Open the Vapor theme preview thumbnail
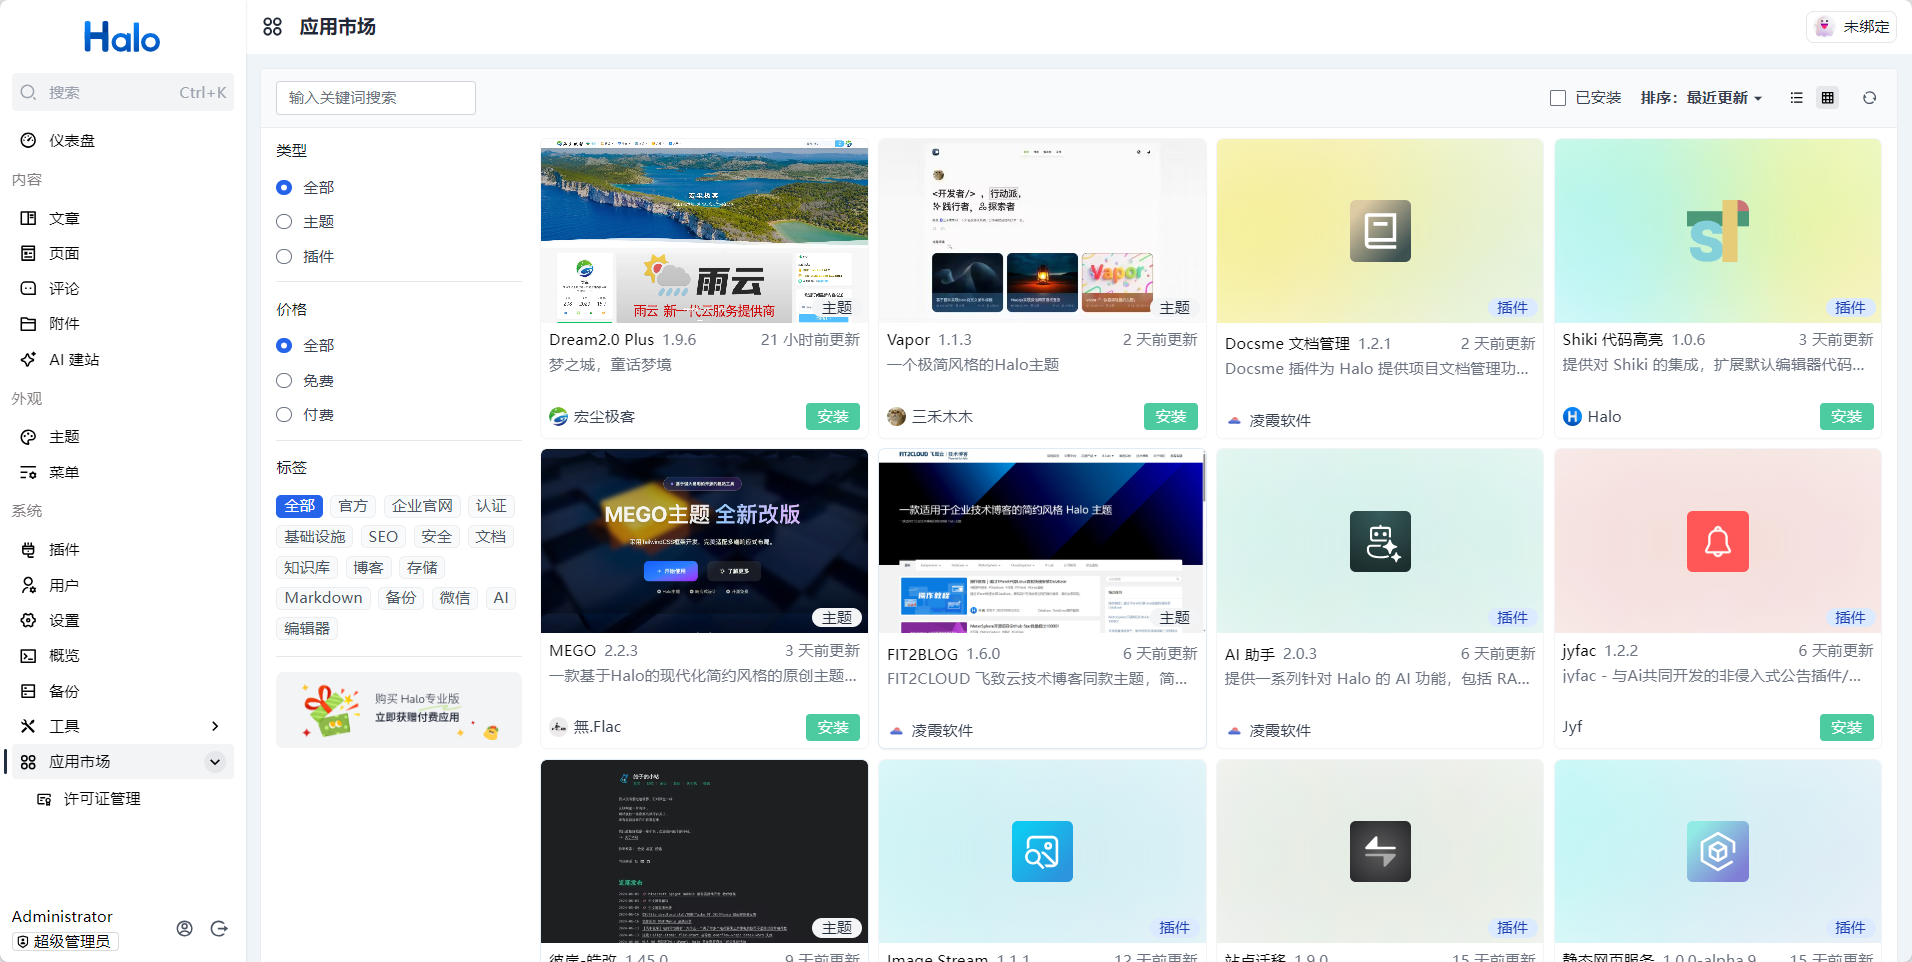 (1042, 231)
